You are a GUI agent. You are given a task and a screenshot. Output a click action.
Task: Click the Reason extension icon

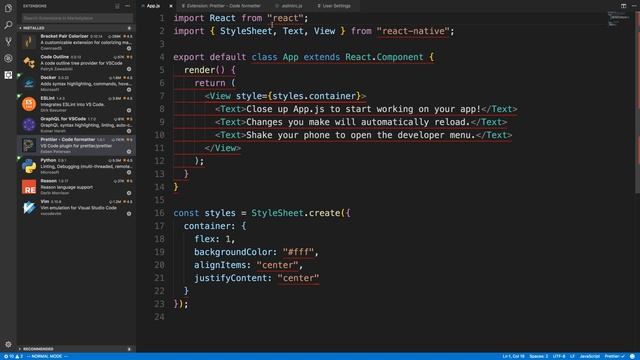click(x=29, y=187)
